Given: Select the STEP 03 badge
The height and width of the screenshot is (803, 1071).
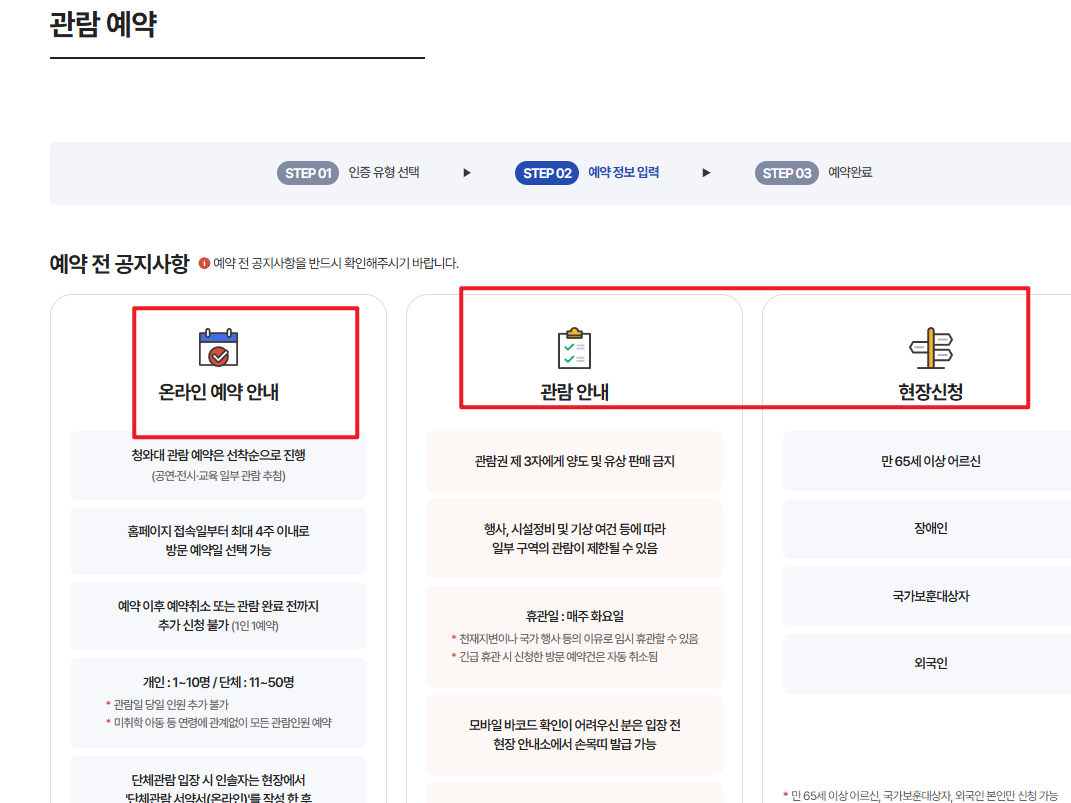Looking at the screenshot, I should (787, 173).
